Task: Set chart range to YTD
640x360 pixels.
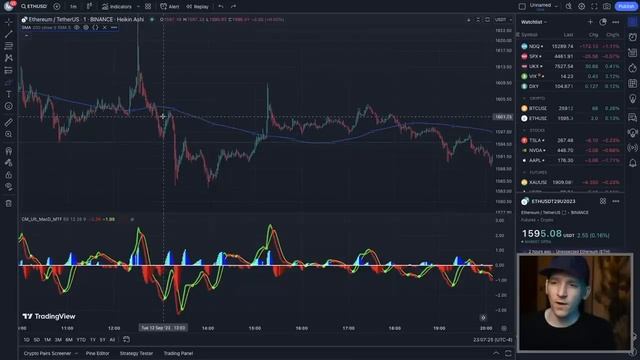Action: [81, 340]
